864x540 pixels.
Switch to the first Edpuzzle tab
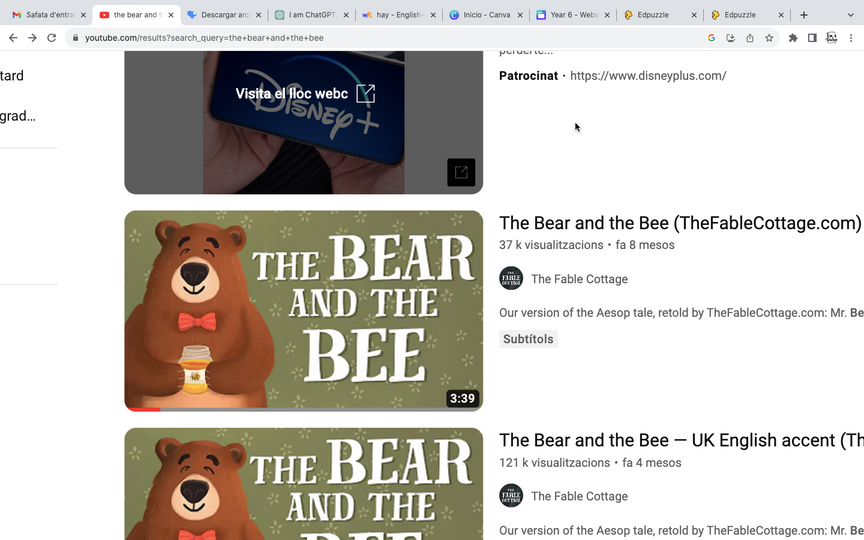[658, 15]
